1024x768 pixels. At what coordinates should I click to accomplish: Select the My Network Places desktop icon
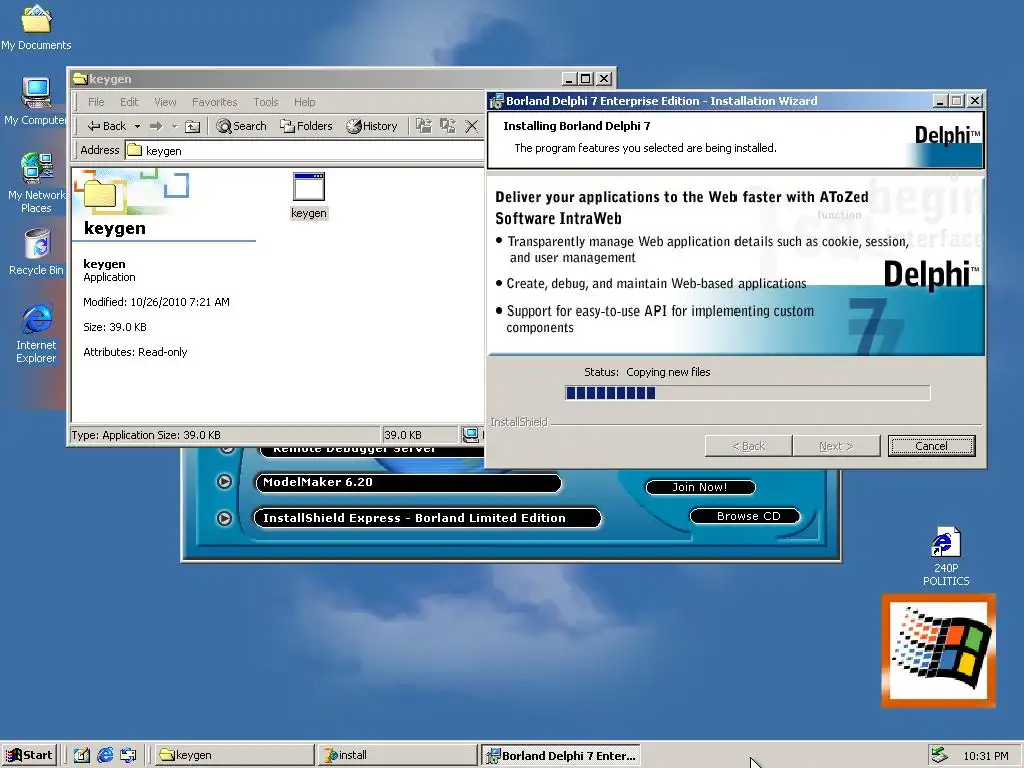pos(36,183)
